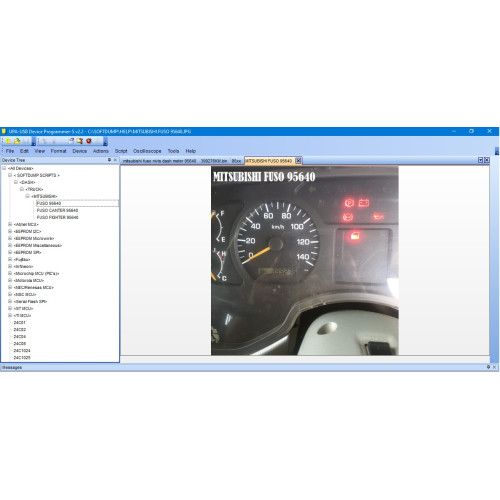Click the red chip toolbar icon
The width and height of the screenshot is (500, 500).
(89, 141)
